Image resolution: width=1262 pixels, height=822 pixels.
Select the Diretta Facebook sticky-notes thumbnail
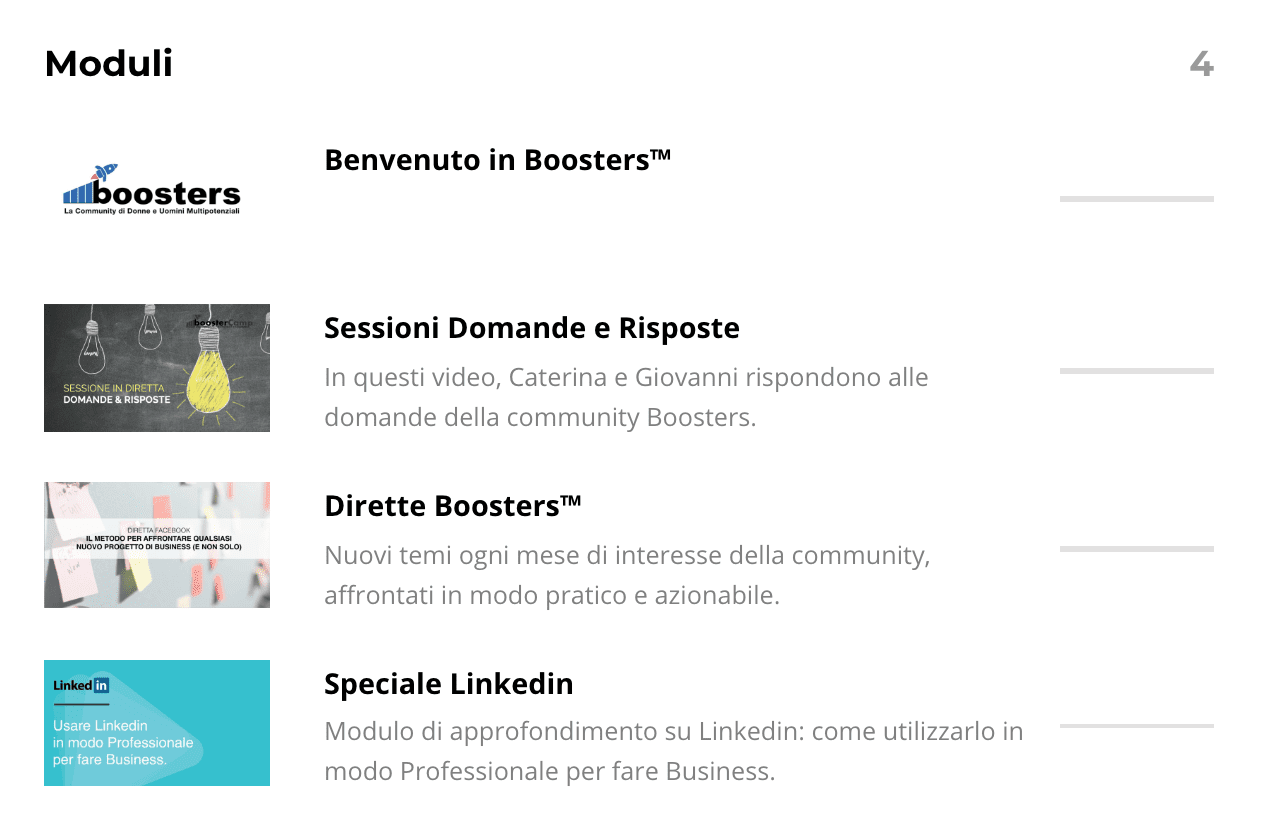point(157,545)
